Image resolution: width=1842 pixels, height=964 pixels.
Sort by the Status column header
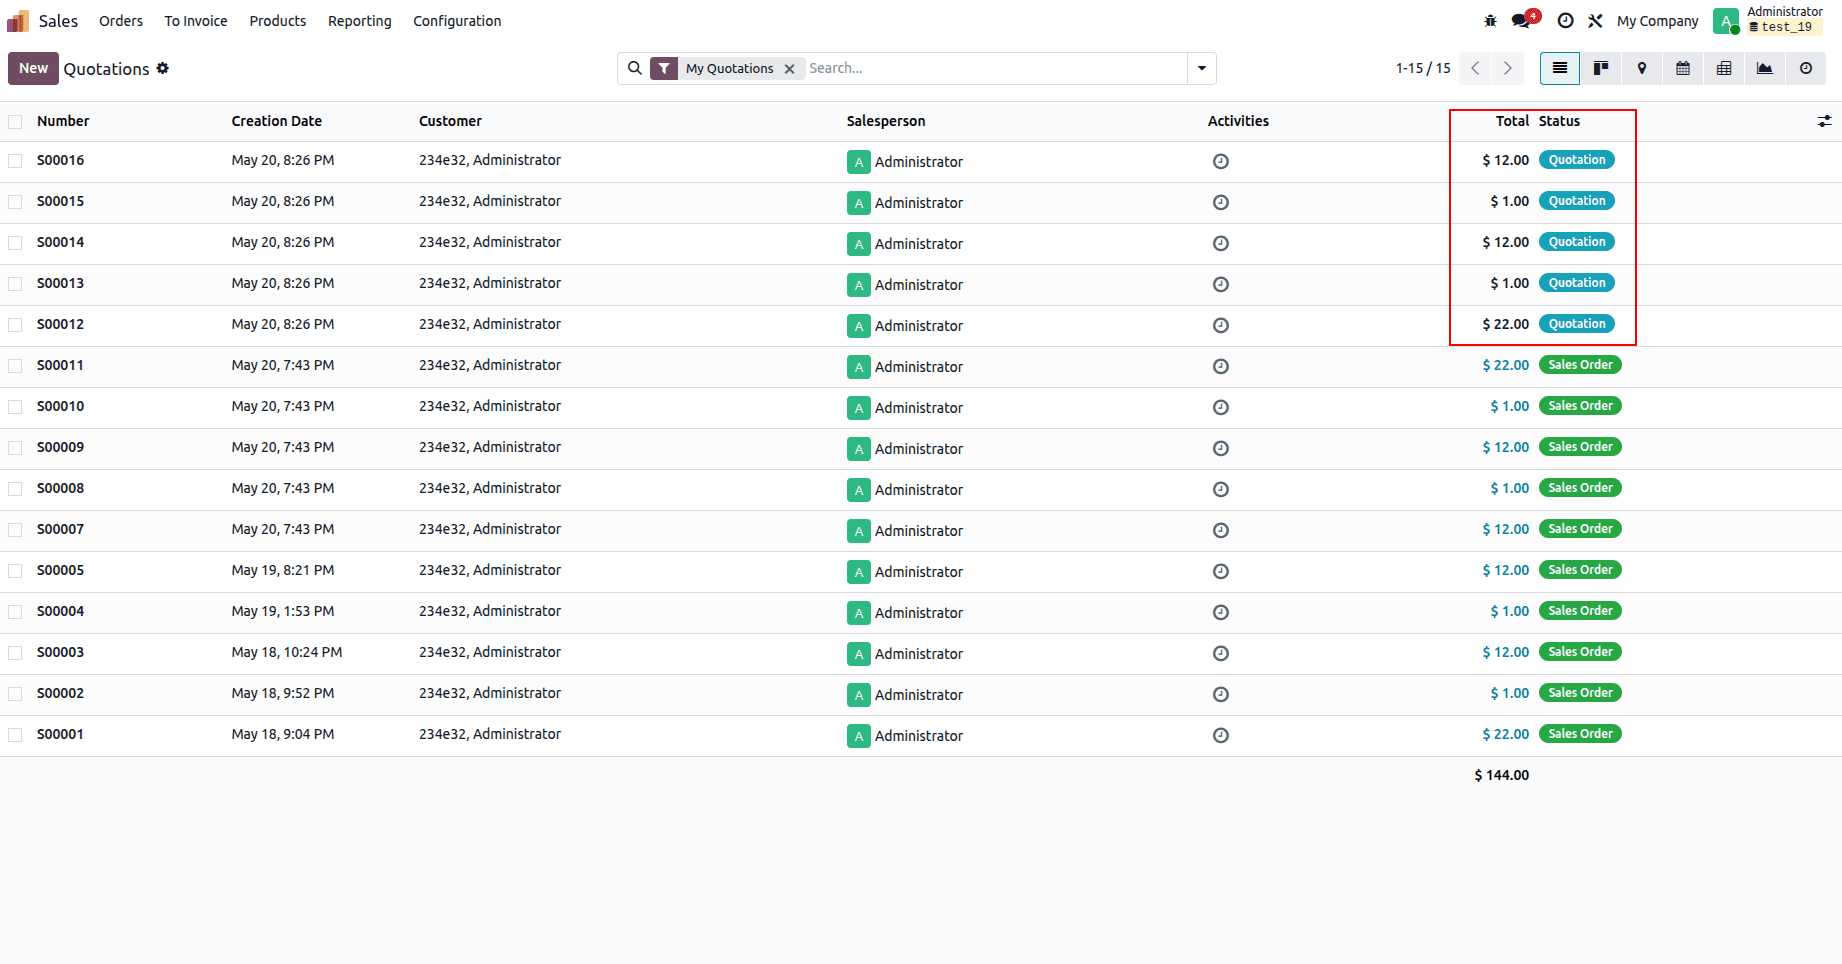1559,121
